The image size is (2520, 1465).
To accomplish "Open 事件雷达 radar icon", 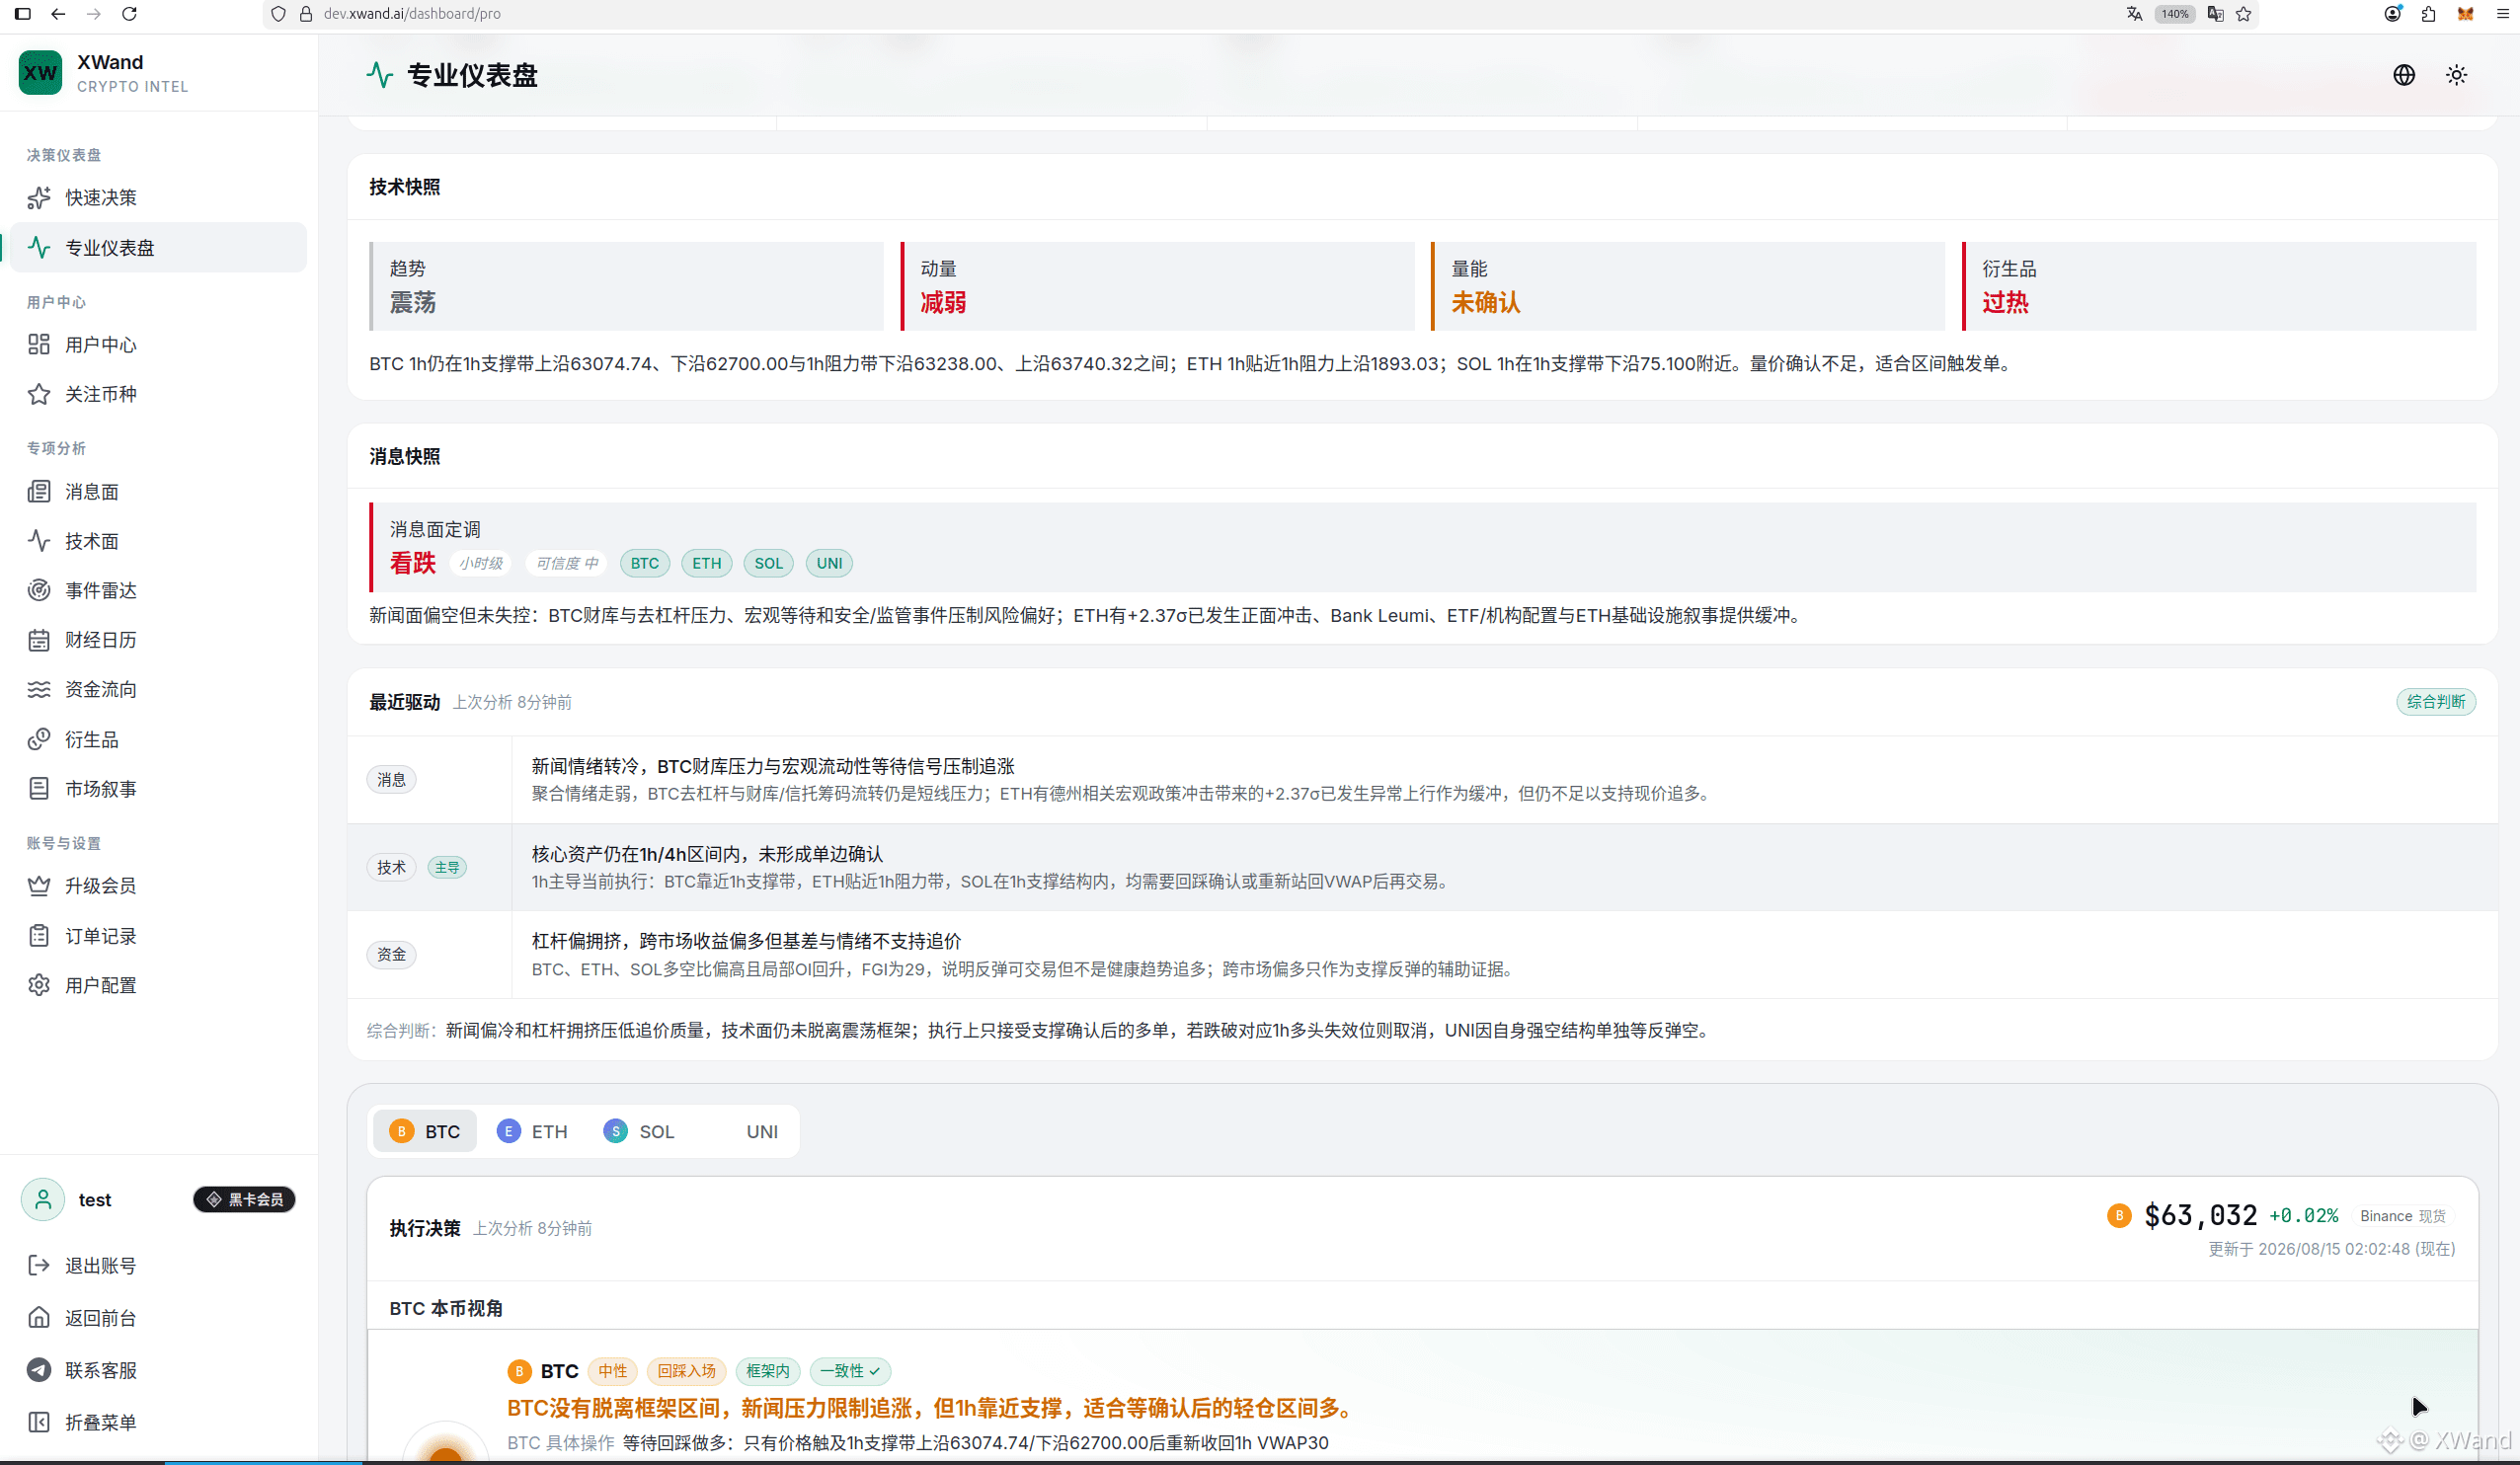I will 39,590.
